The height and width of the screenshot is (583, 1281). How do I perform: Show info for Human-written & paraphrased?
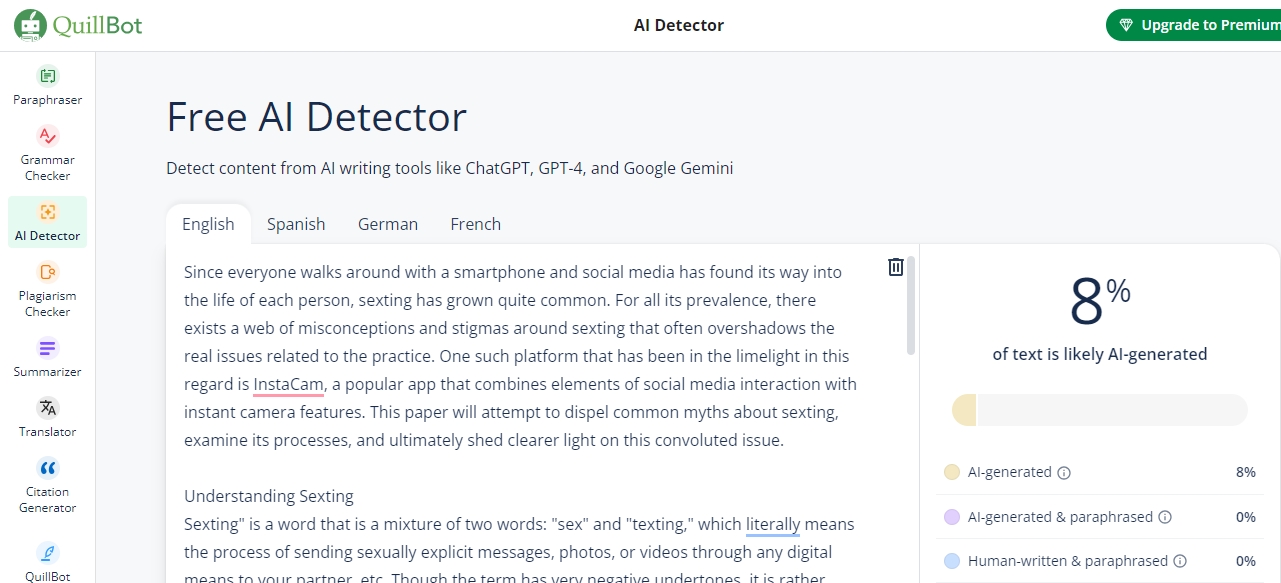pos(1180,561)
